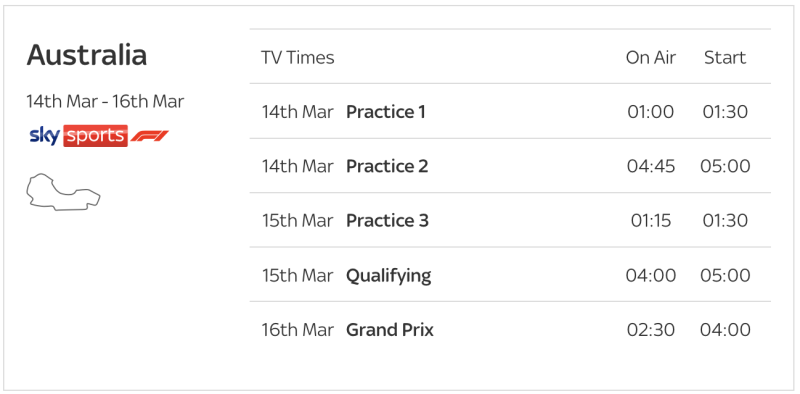Click the Qualifying 04:00 on-air time
The height and width of the screenshot is (394, 800).
click(651, 276)
